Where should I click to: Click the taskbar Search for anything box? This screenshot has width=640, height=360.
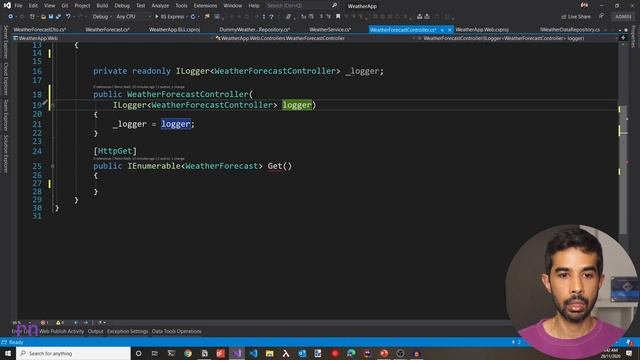pyautogui.click(x=73, y=353)
